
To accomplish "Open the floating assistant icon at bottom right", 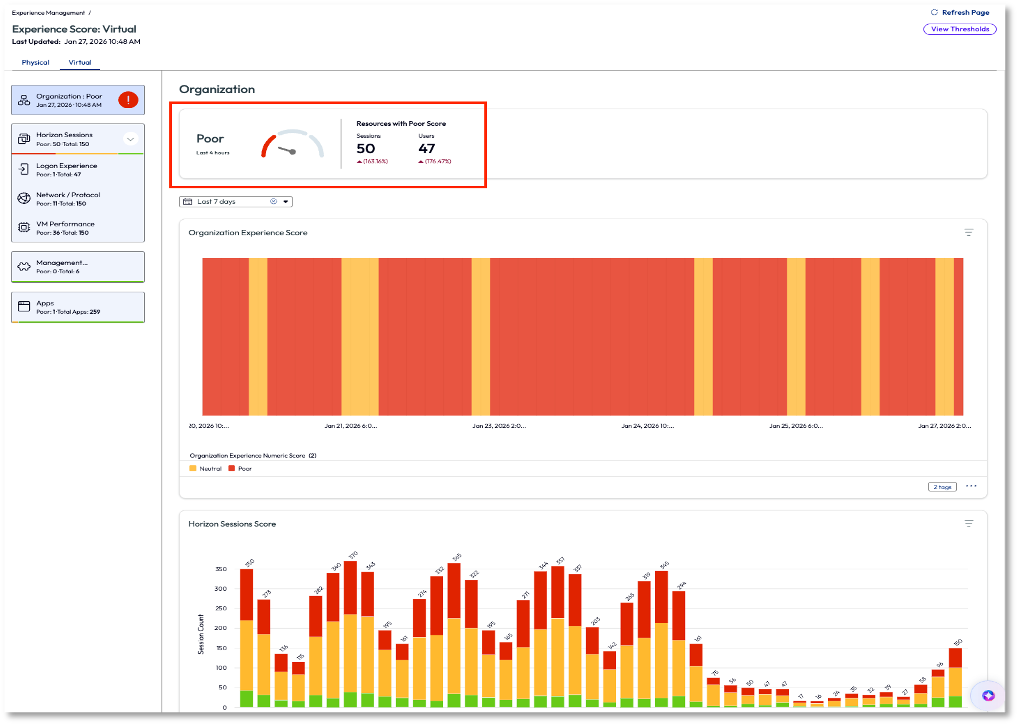I will click(988, 695).
